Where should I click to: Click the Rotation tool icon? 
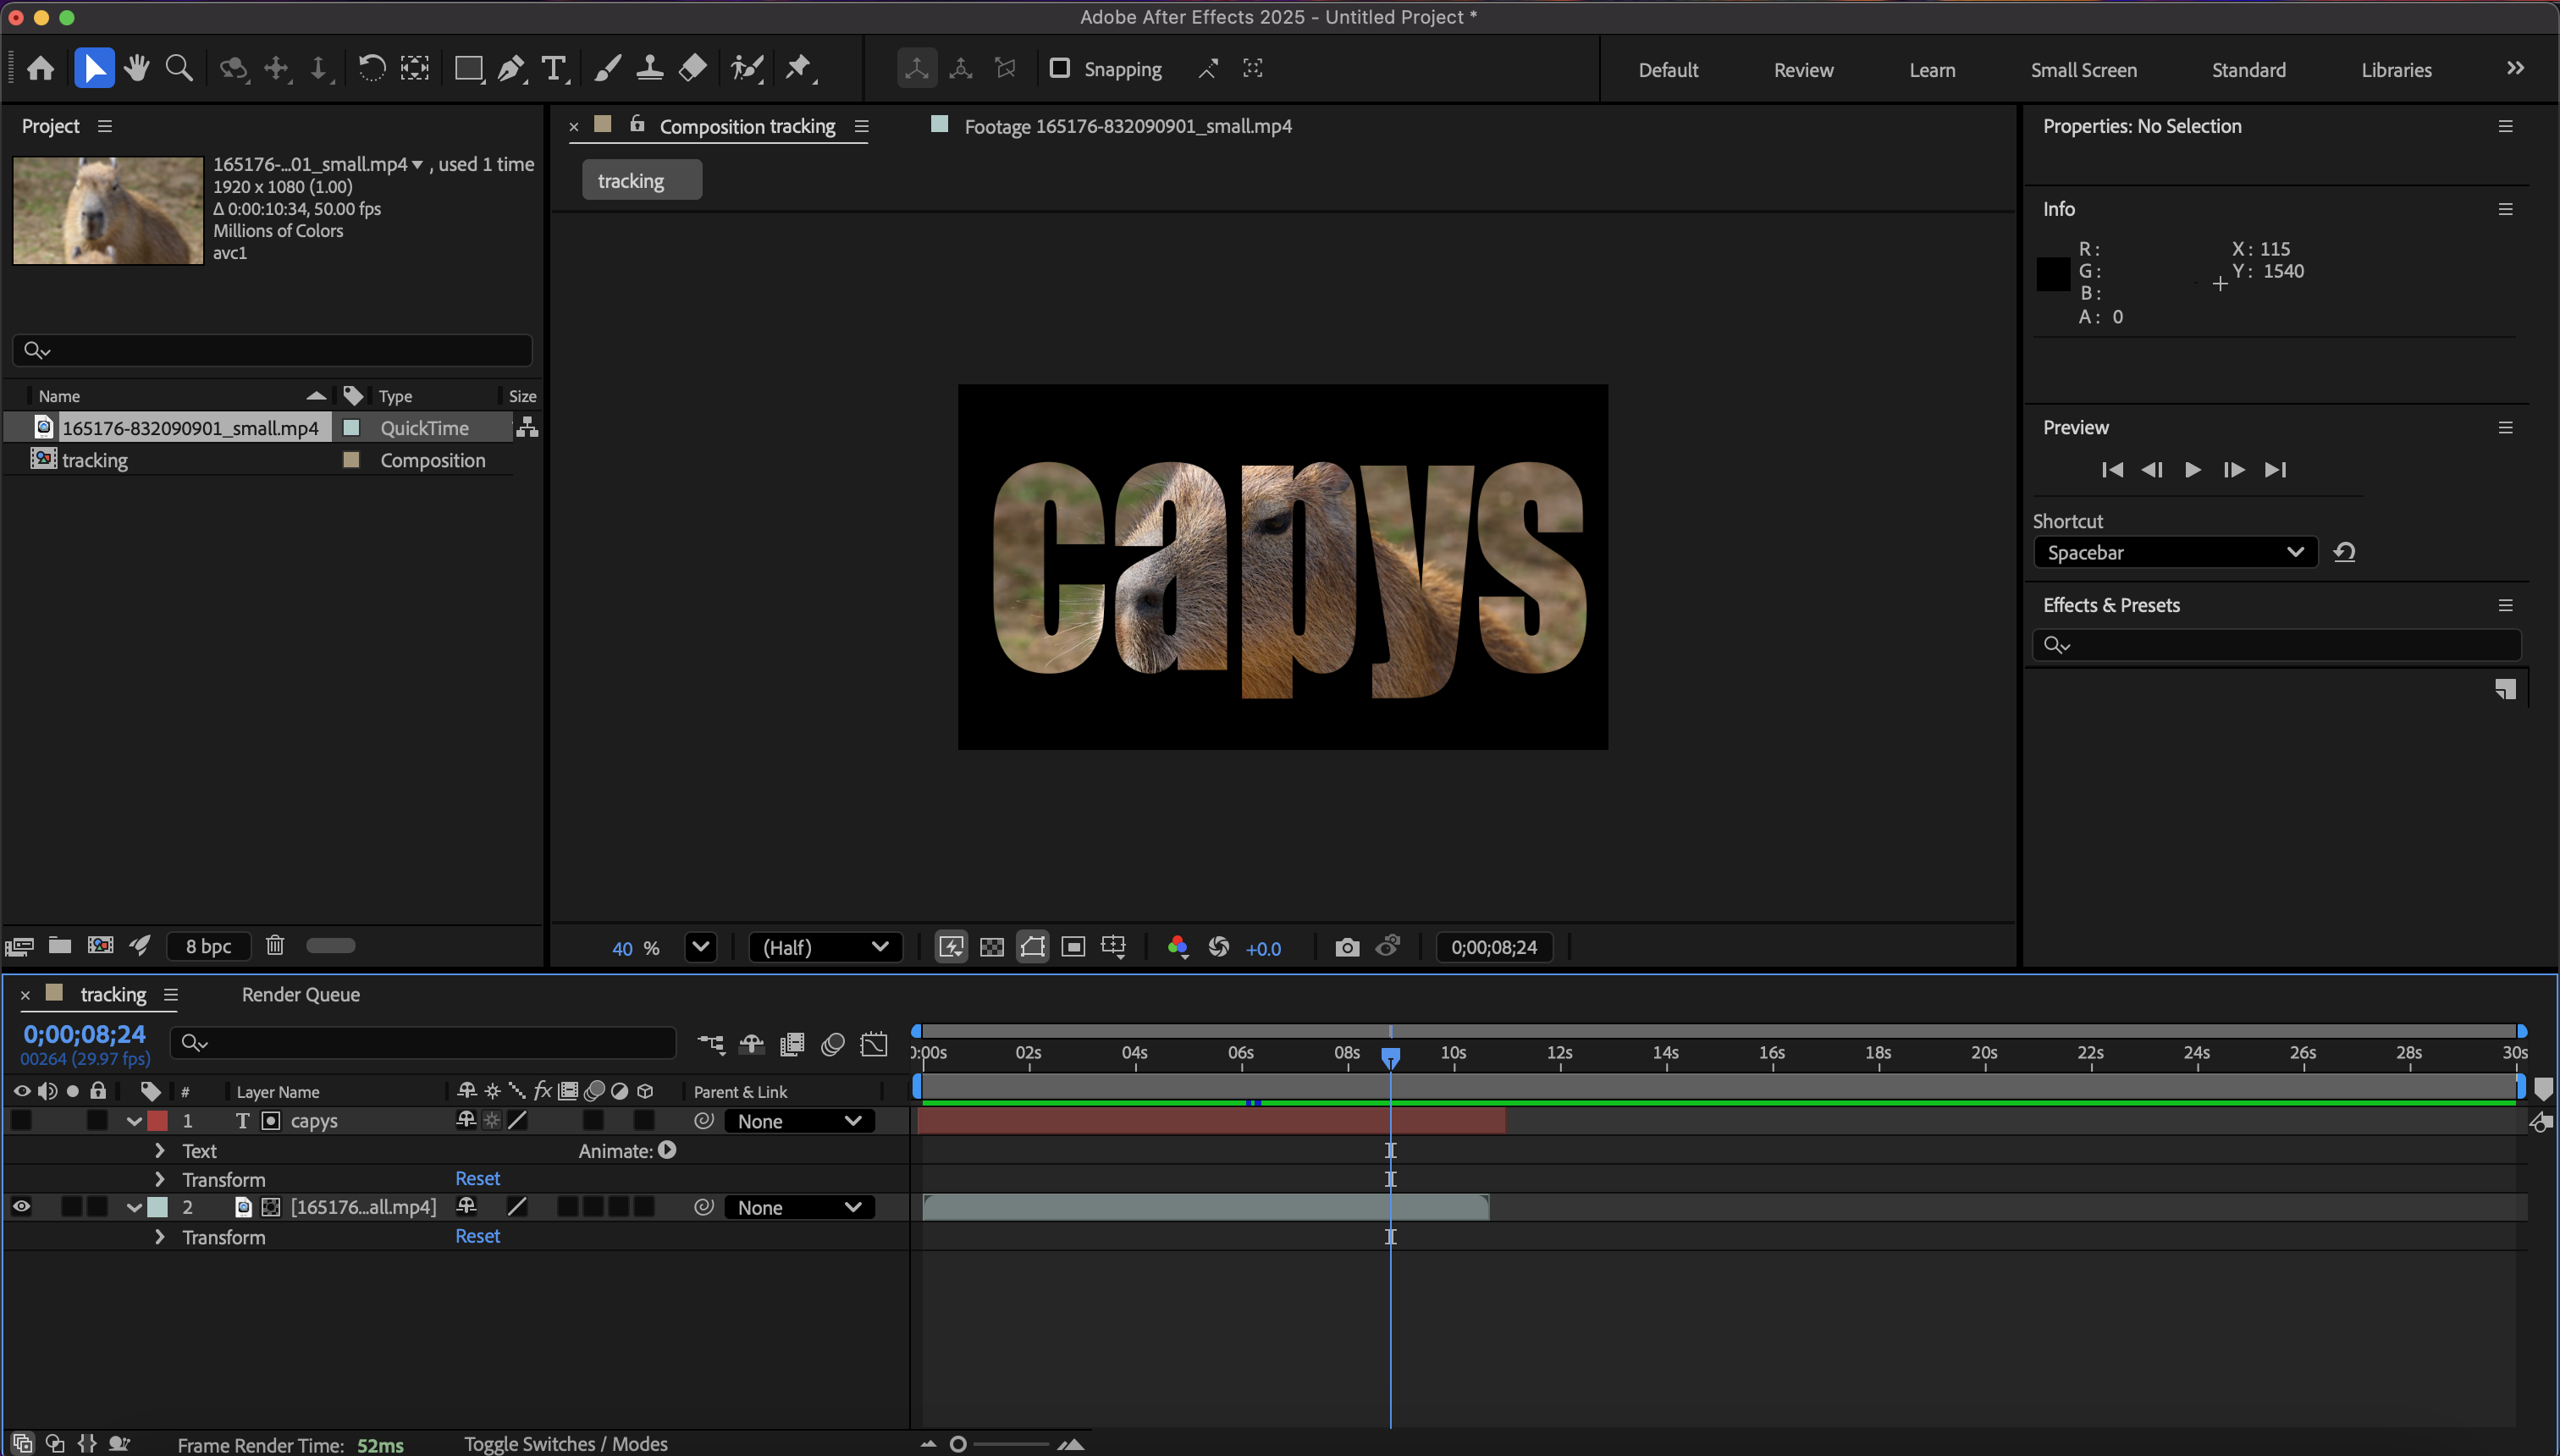pos(371,68)
